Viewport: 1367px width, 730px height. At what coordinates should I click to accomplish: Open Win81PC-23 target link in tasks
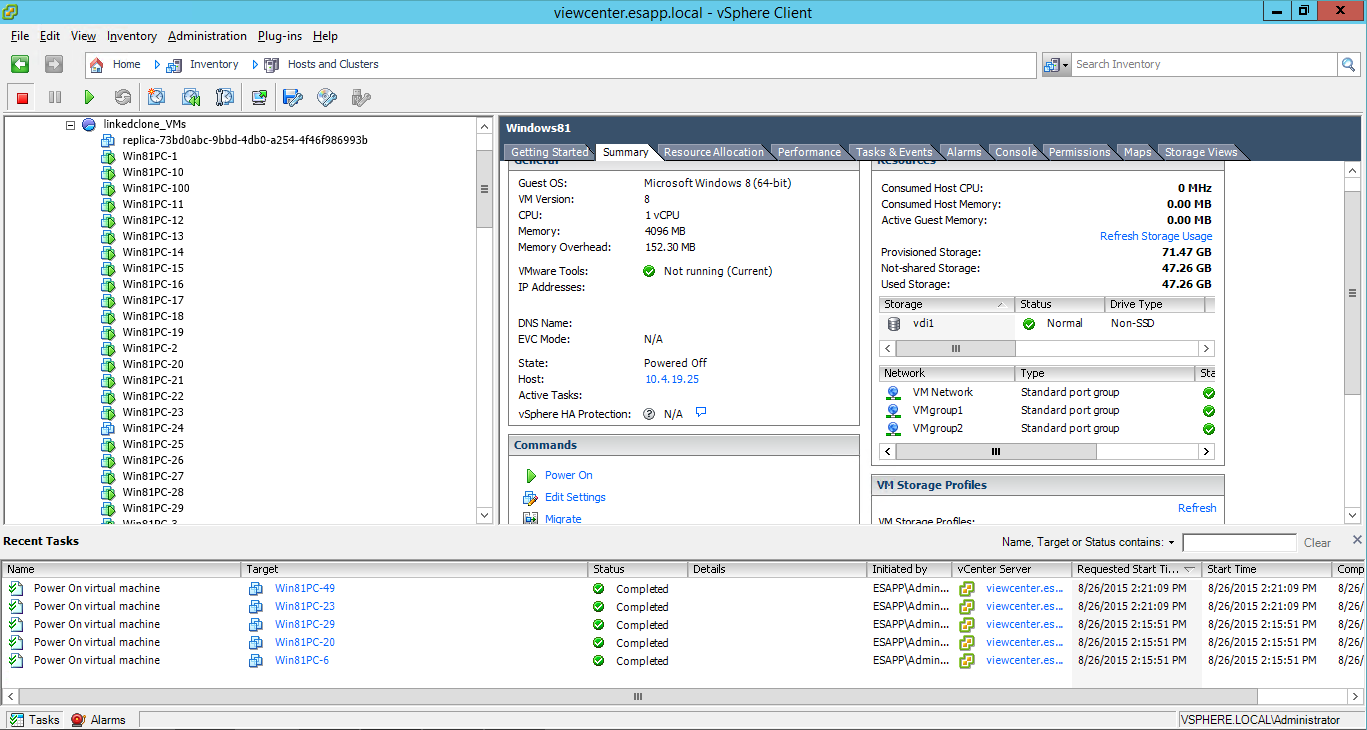pyautogui.click(x=305, y=606)
